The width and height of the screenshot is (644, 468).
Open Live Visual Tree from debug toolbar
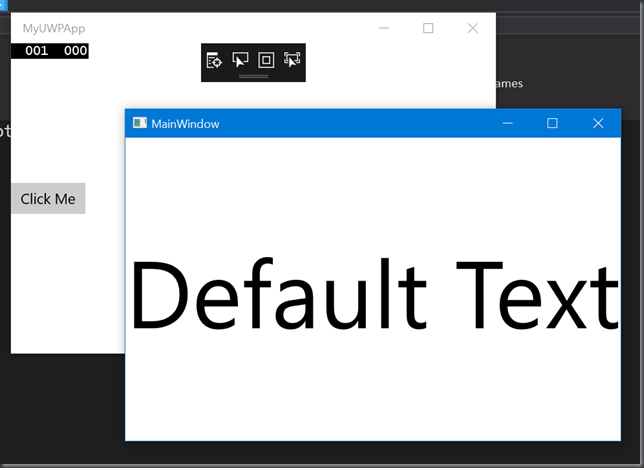click(214, 60)
